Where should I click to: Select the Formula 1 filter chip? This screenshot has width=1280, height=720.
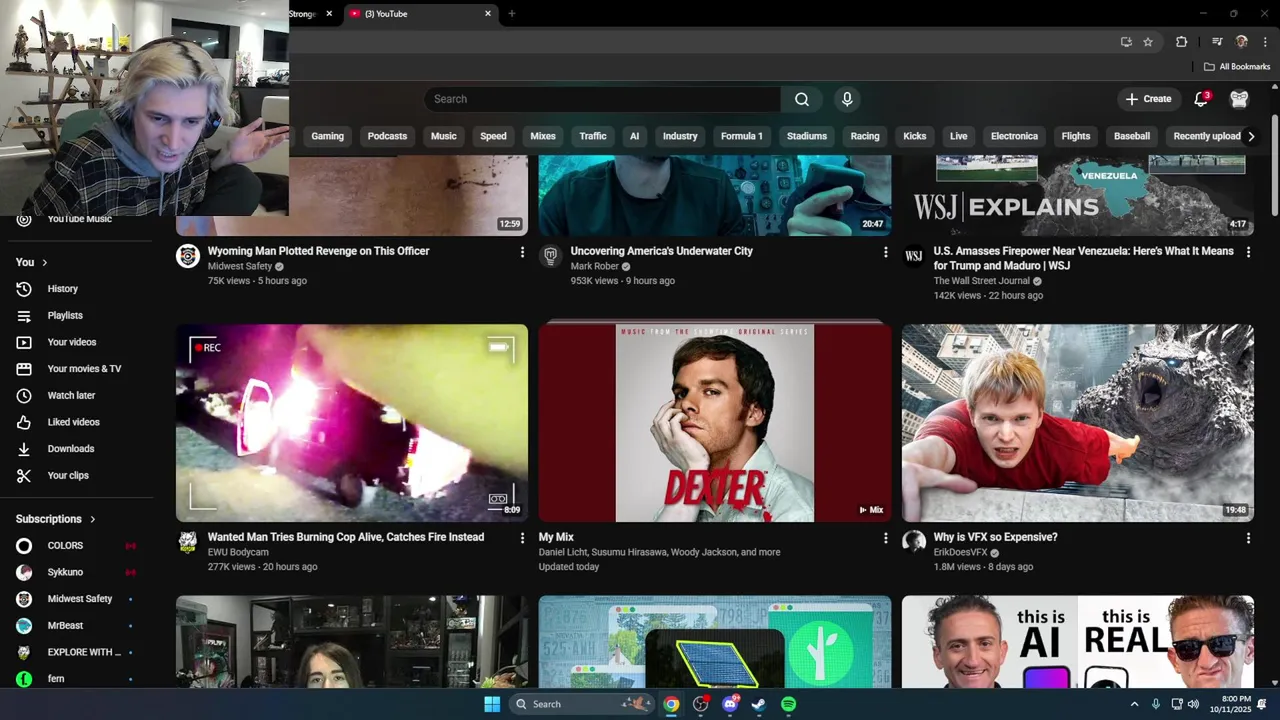pos(742,136)
